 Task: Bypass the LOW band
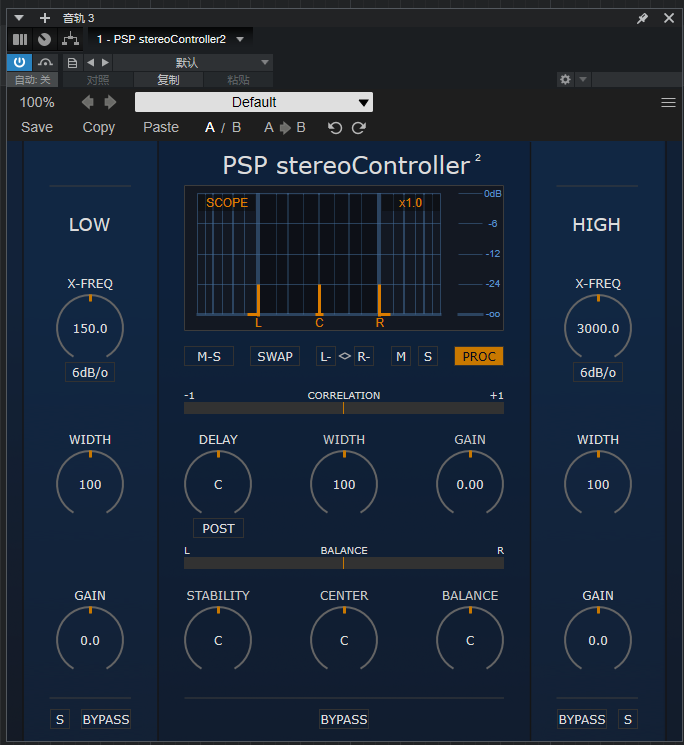[105, 719]
